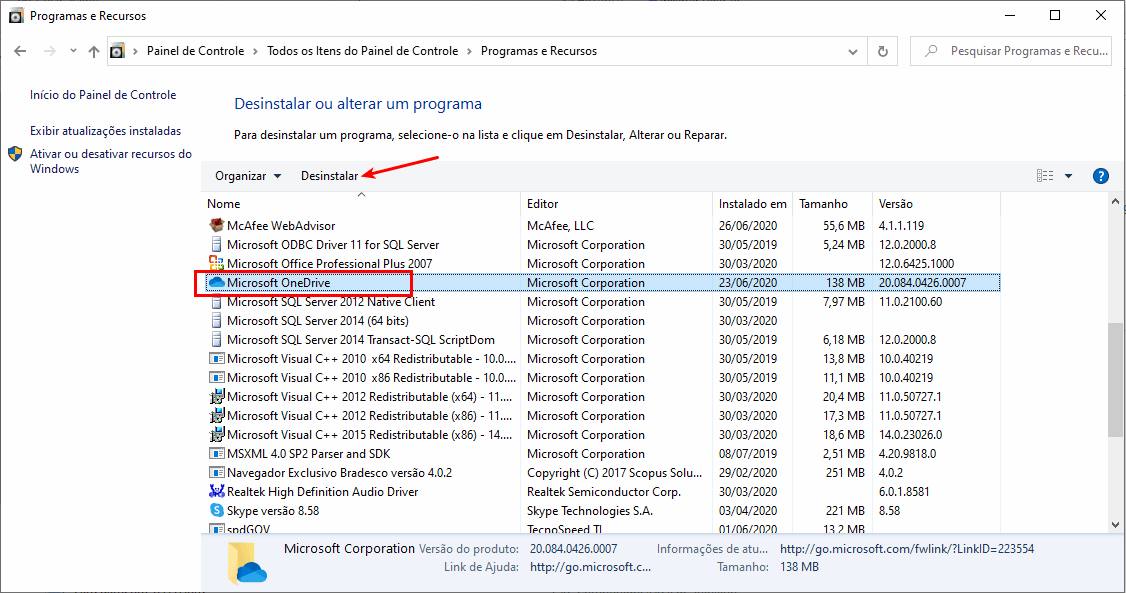Viewport: 1126px width, 593px height.
Task: Select Realtek High Definition Audio Driver icon
Action: coord(216,492)
